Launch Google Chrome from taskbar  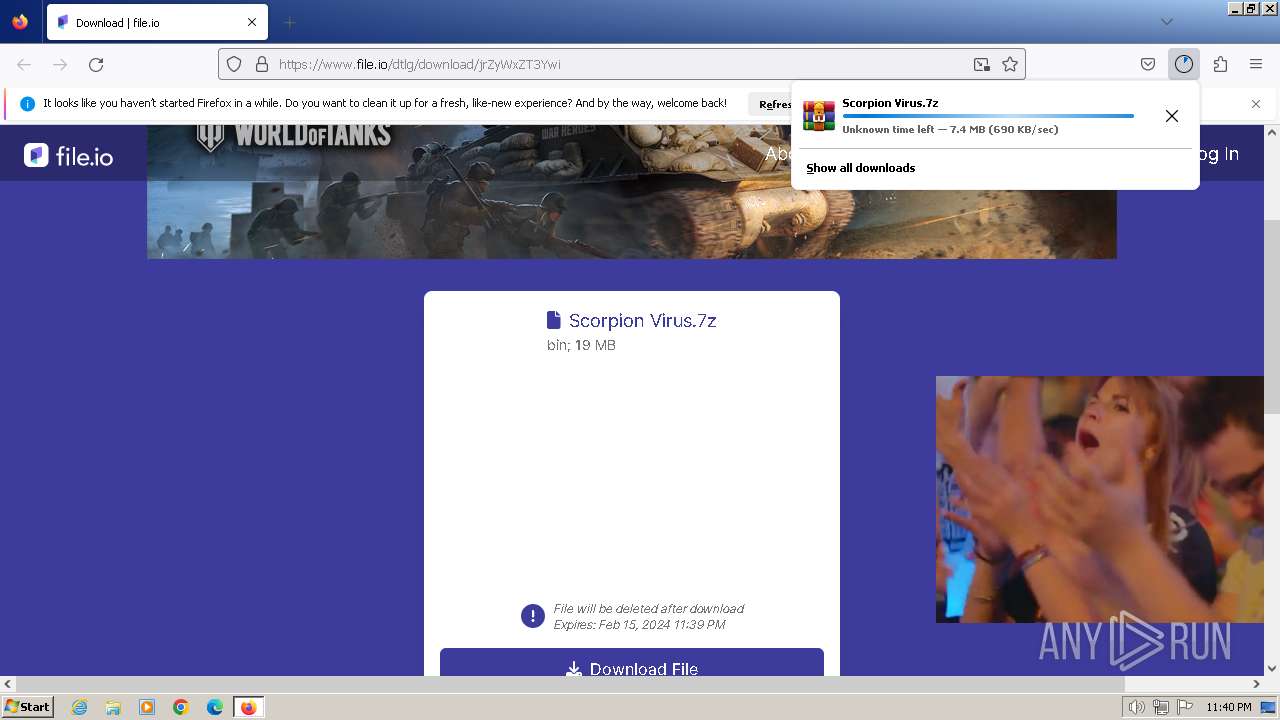[181, 707]
